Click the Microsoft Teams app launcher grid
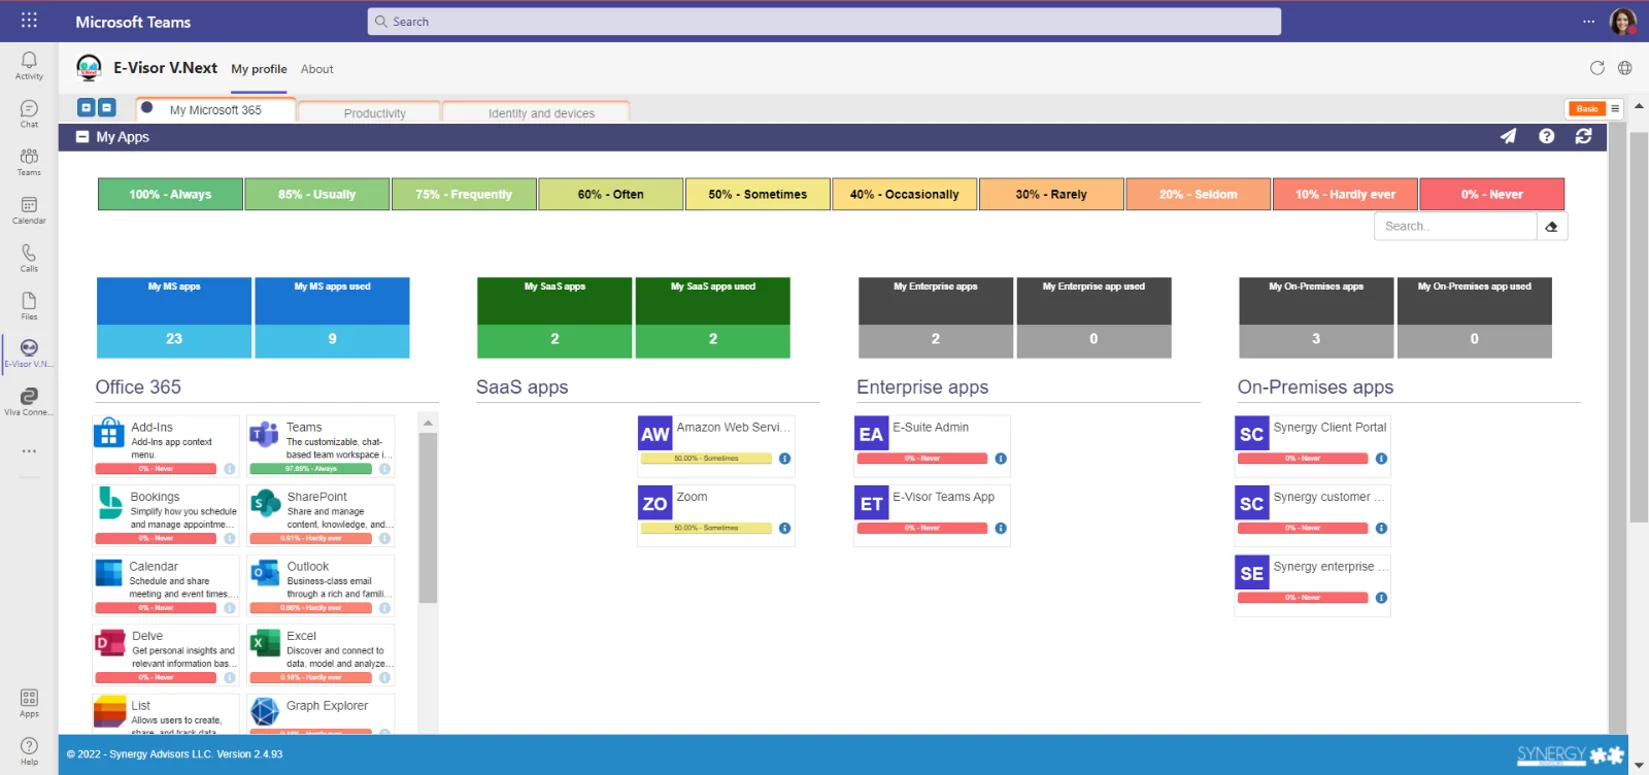Viewport: 1649px width, 775px height. [29, 20]
